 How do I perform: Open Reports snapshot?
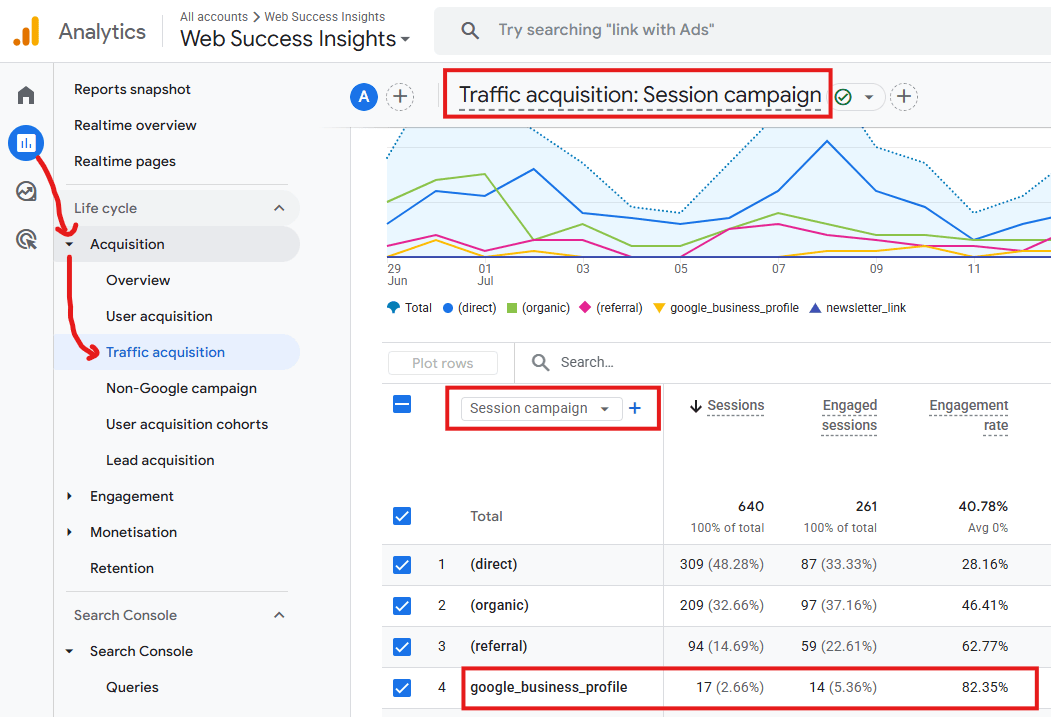132,89
